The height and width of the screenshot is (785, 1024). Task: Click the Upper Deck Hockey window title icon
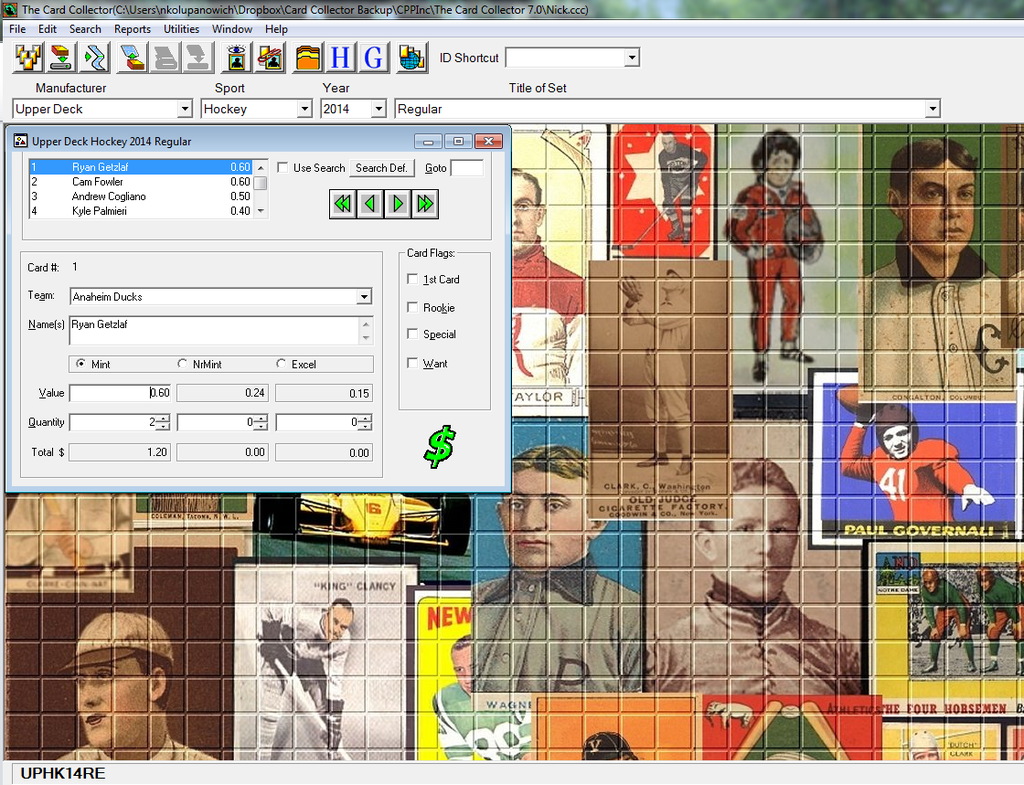point(20,141)
